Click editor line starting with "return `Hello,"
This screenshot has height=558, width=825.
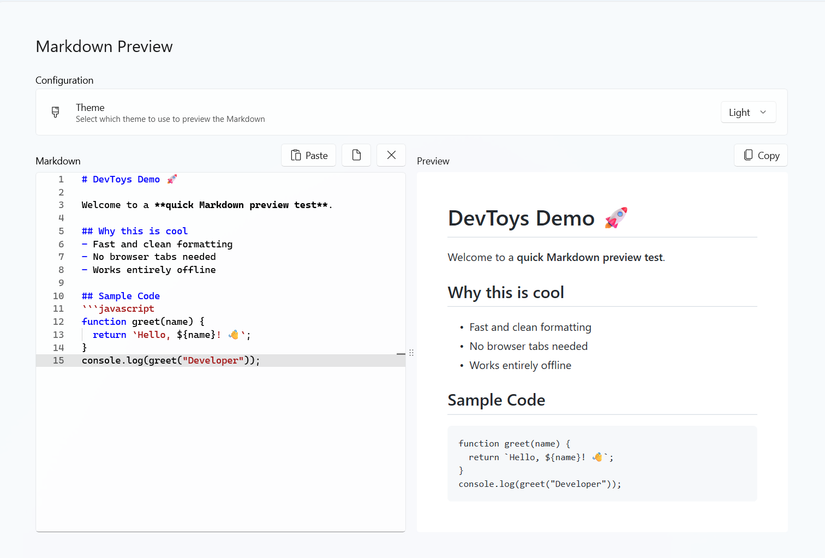pyautogui.click(x=172, y=334)
